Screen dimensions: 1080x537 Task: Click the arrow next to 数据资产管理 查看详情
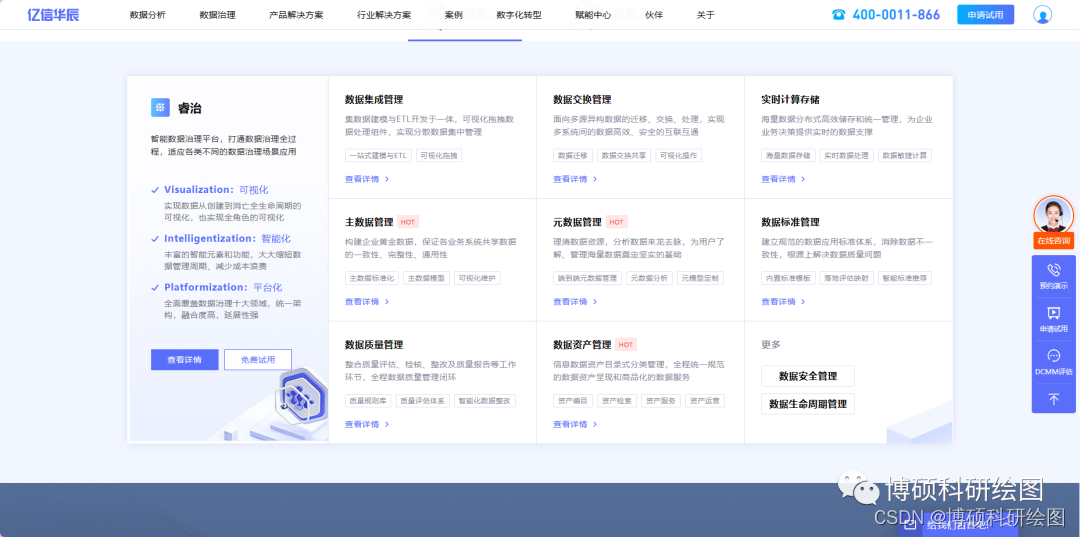[595, 424]
